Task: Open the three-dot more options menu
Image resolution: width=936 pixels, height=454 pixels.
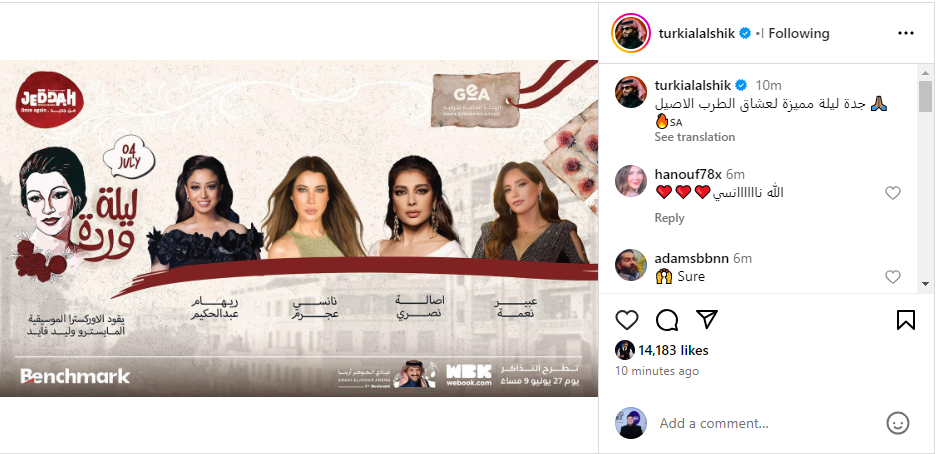Action: coord(906,33)
